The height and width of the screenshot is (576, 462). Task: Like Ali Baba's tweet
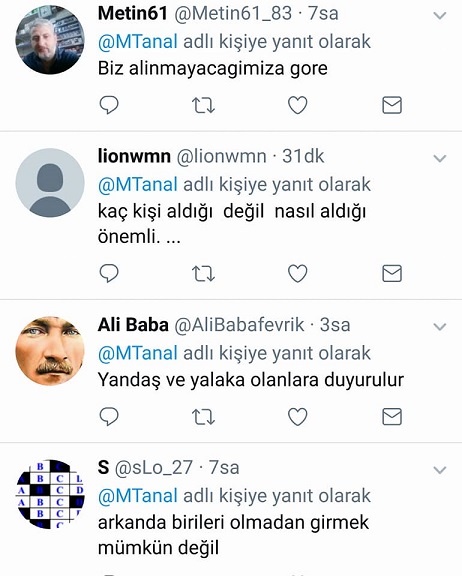pyautogui.click(x=297, y=417)
